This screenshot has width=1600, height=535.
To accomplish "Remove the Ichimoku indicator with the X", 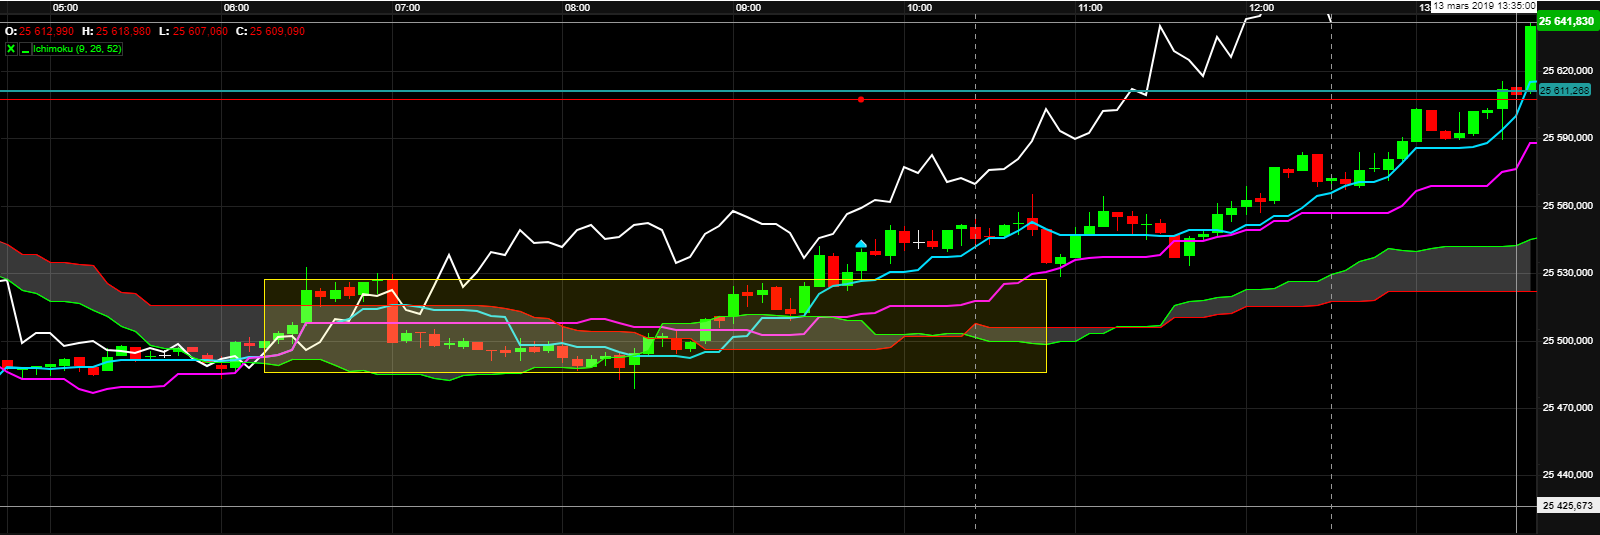I will [11, 48].
